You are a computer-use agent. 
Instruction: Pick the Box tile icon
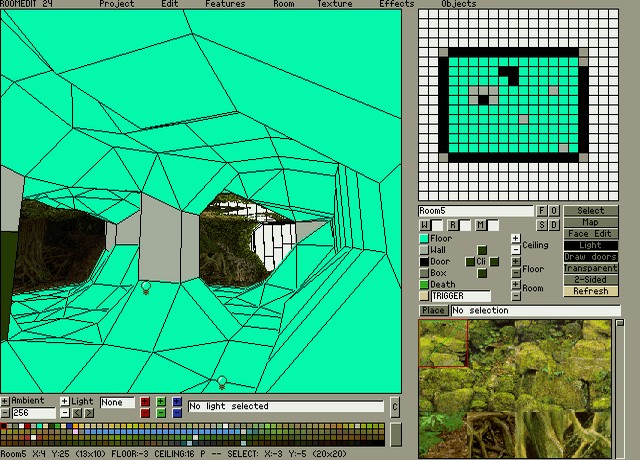[x=424, y=273]
